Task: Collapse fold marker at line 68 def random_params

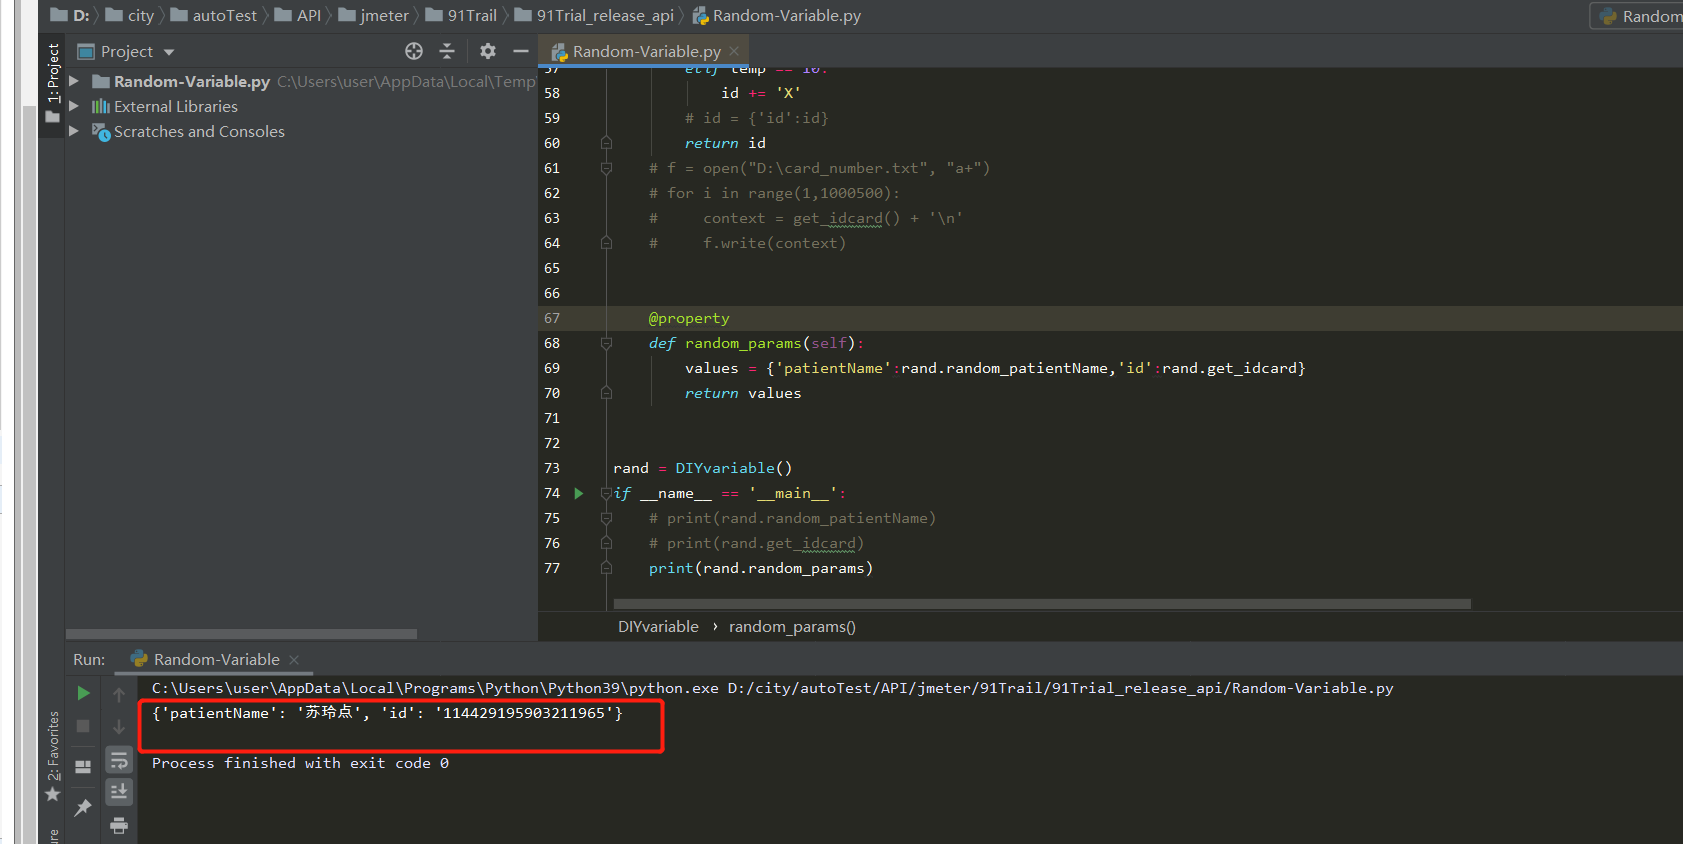Action: click(x=606, y=343)
